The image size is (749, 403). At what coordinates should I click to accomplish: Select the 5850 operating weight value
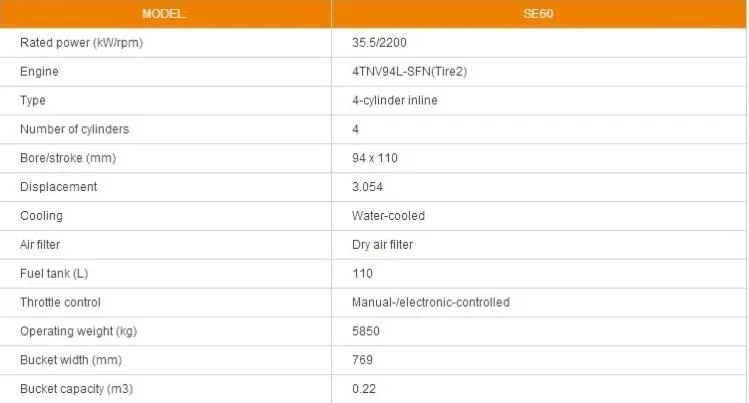[364, 331]
